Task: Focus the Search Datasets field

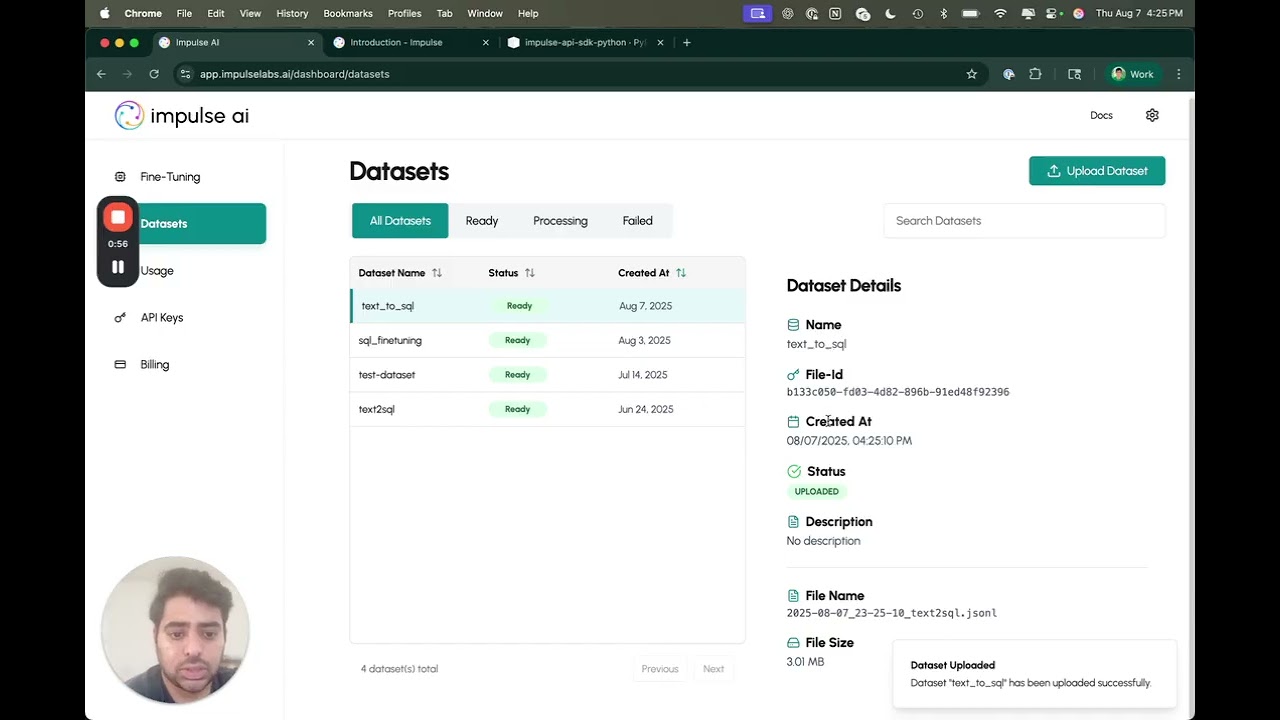Action: [x=1024, y=221]
